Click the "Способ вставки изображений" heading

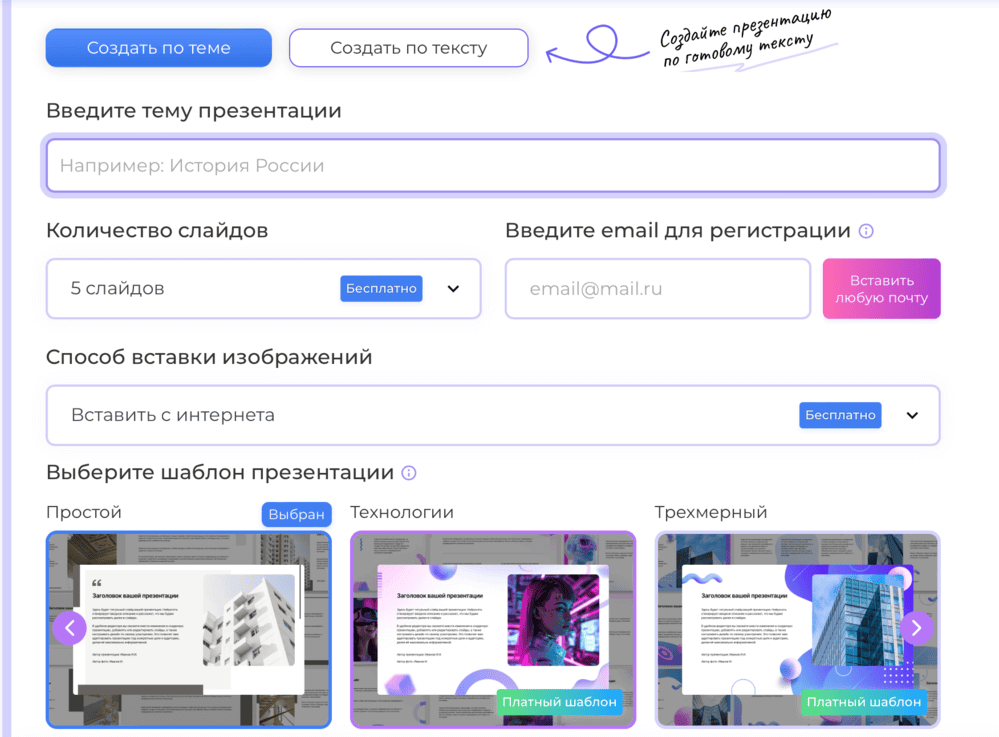(209, 357)
